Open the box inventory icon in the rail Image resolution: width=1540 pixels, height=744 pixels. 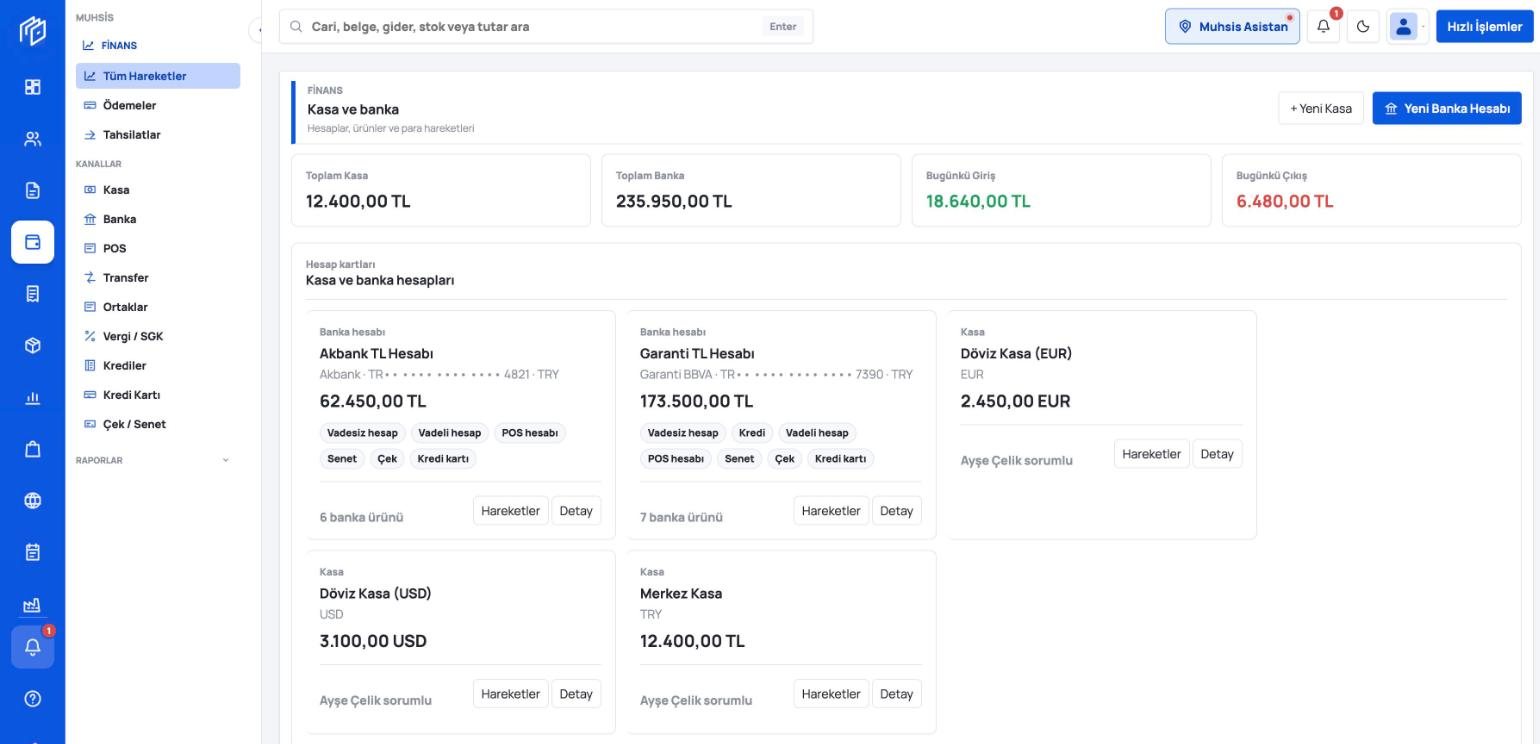[32, 346]
